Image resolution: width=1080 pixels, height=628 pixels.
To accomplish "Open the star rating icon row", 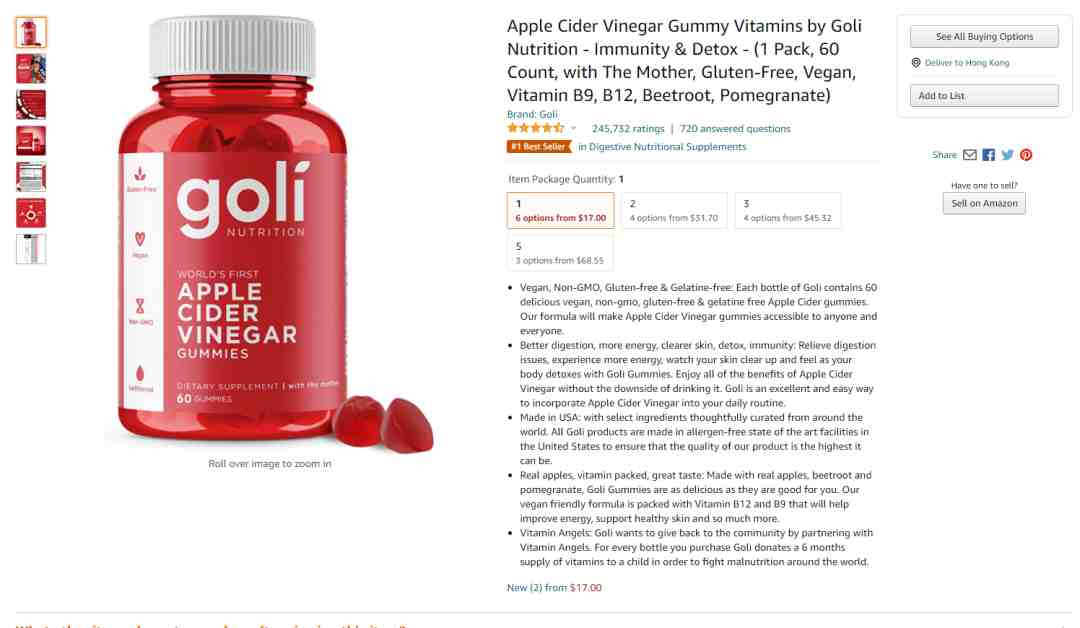I will [x=535, y=128].
